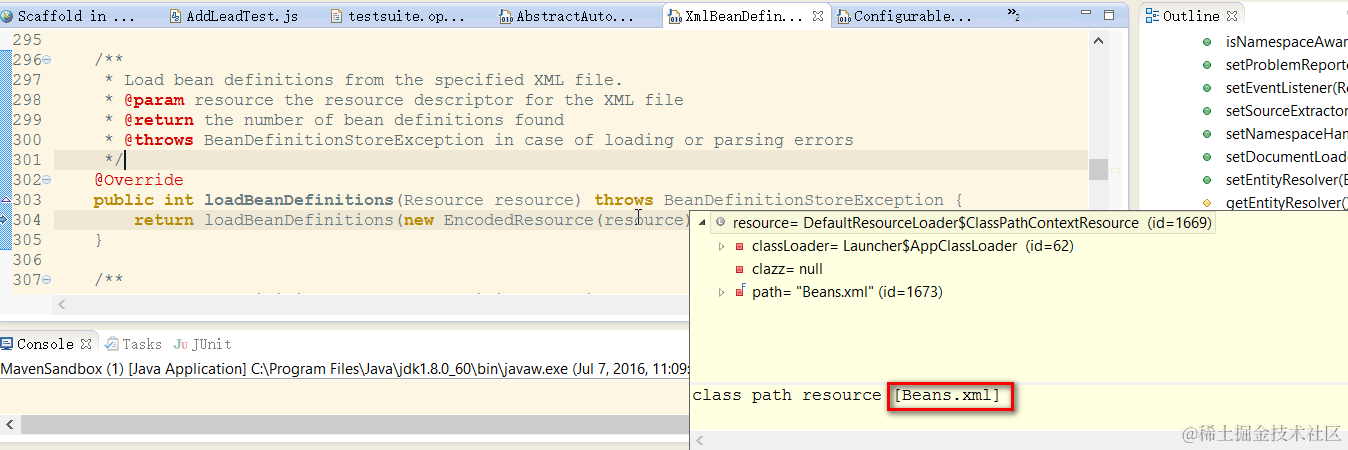Expand the classLoader field in debug popup
Screen dimensions: 1348x450
722,246
